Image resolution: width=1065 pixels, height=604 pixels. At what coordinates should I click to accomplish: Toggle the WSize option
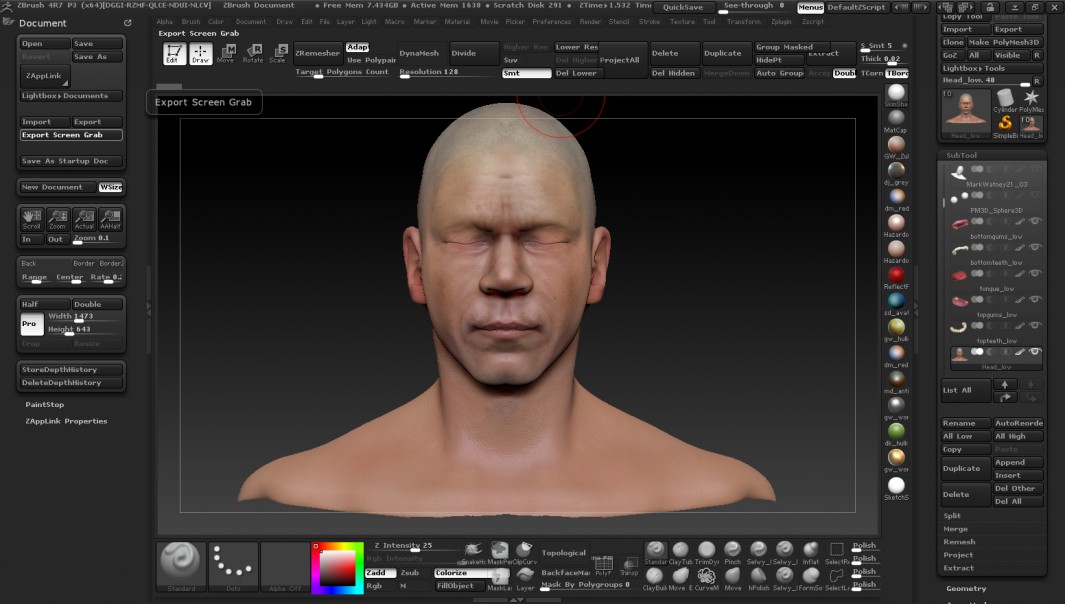click(111, 187)
